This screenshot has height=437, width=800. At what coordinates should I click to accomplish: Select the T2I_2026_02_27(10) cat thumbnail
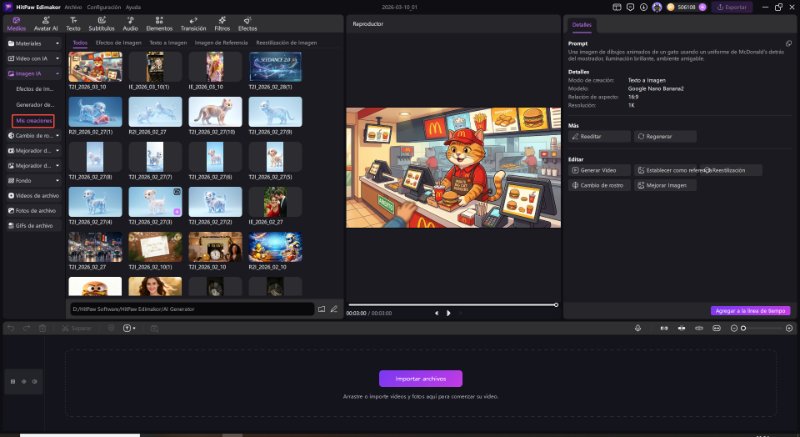214,111
